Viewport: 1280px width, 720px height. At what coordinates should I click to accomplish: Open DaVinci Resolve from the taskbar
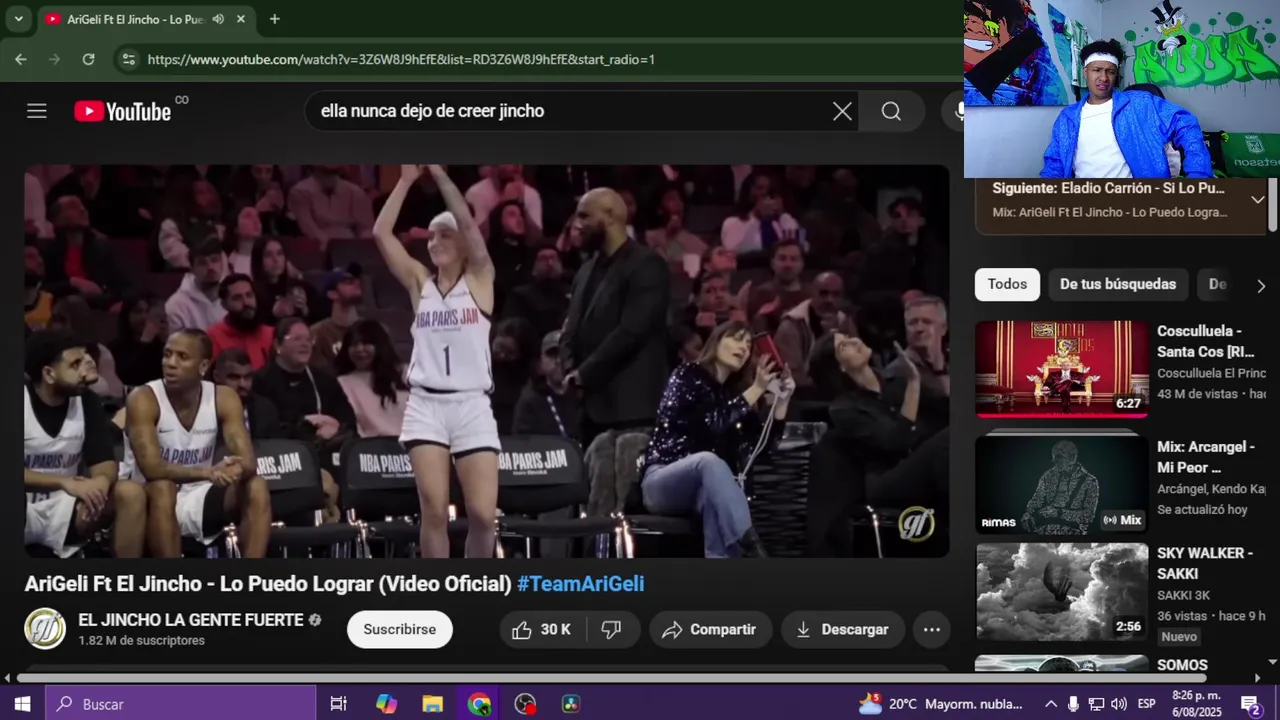(571, 704)
